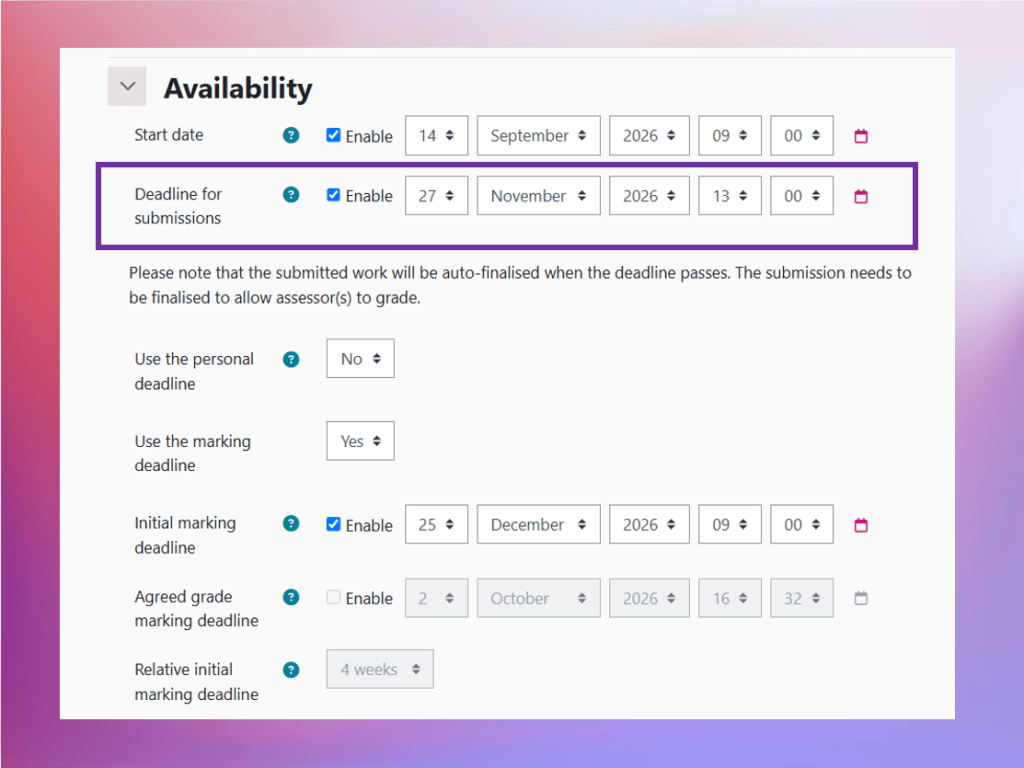This screenshot has height=768, width=1024.
Task: Click the Start date label
Action: [168, 135]
